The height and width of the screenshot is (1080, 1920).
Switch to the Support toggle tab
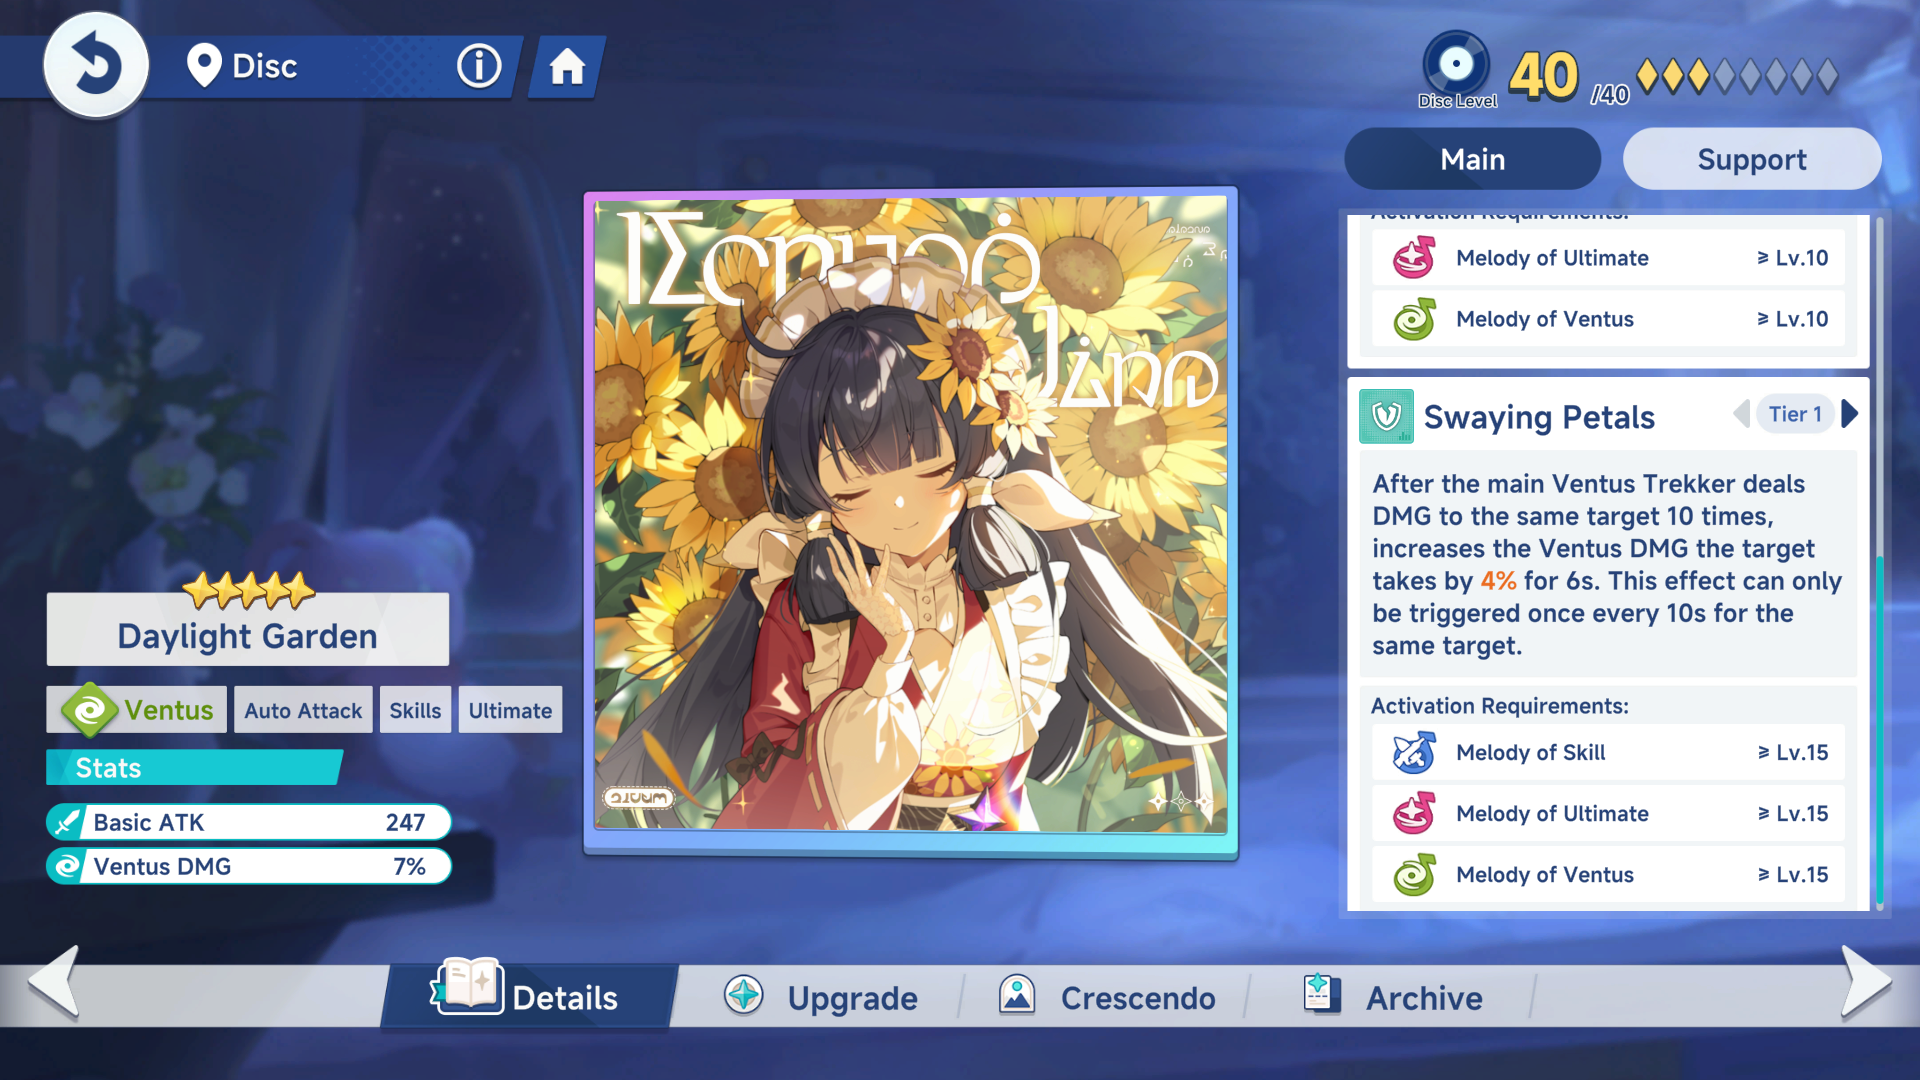point(1751,159)
